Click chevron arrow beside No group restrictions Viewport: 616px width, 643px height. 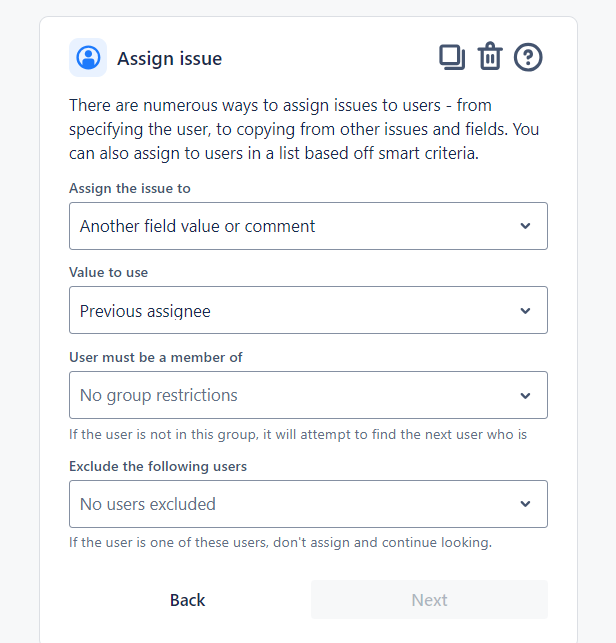pyautogui.click(x=526, y=395)
